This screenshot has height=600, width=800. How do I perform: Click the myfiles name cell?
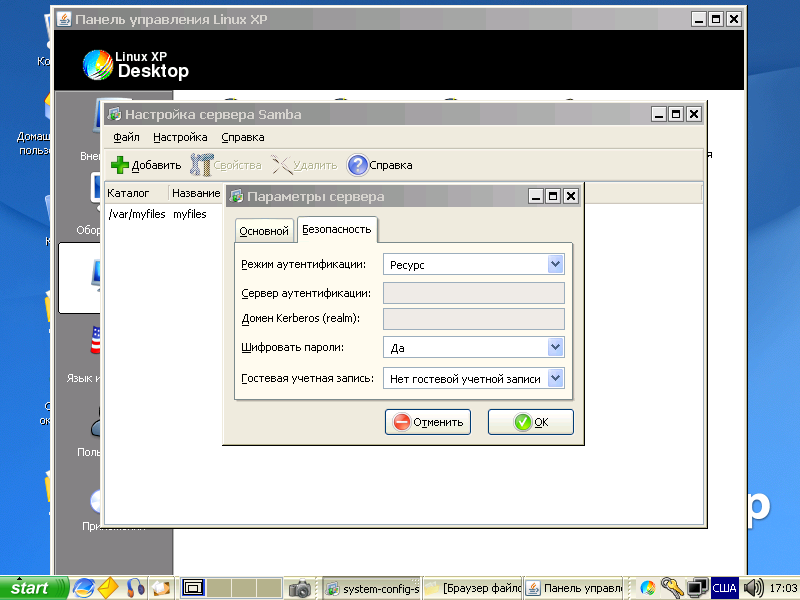pyautogui.click(x=190, y=214)
